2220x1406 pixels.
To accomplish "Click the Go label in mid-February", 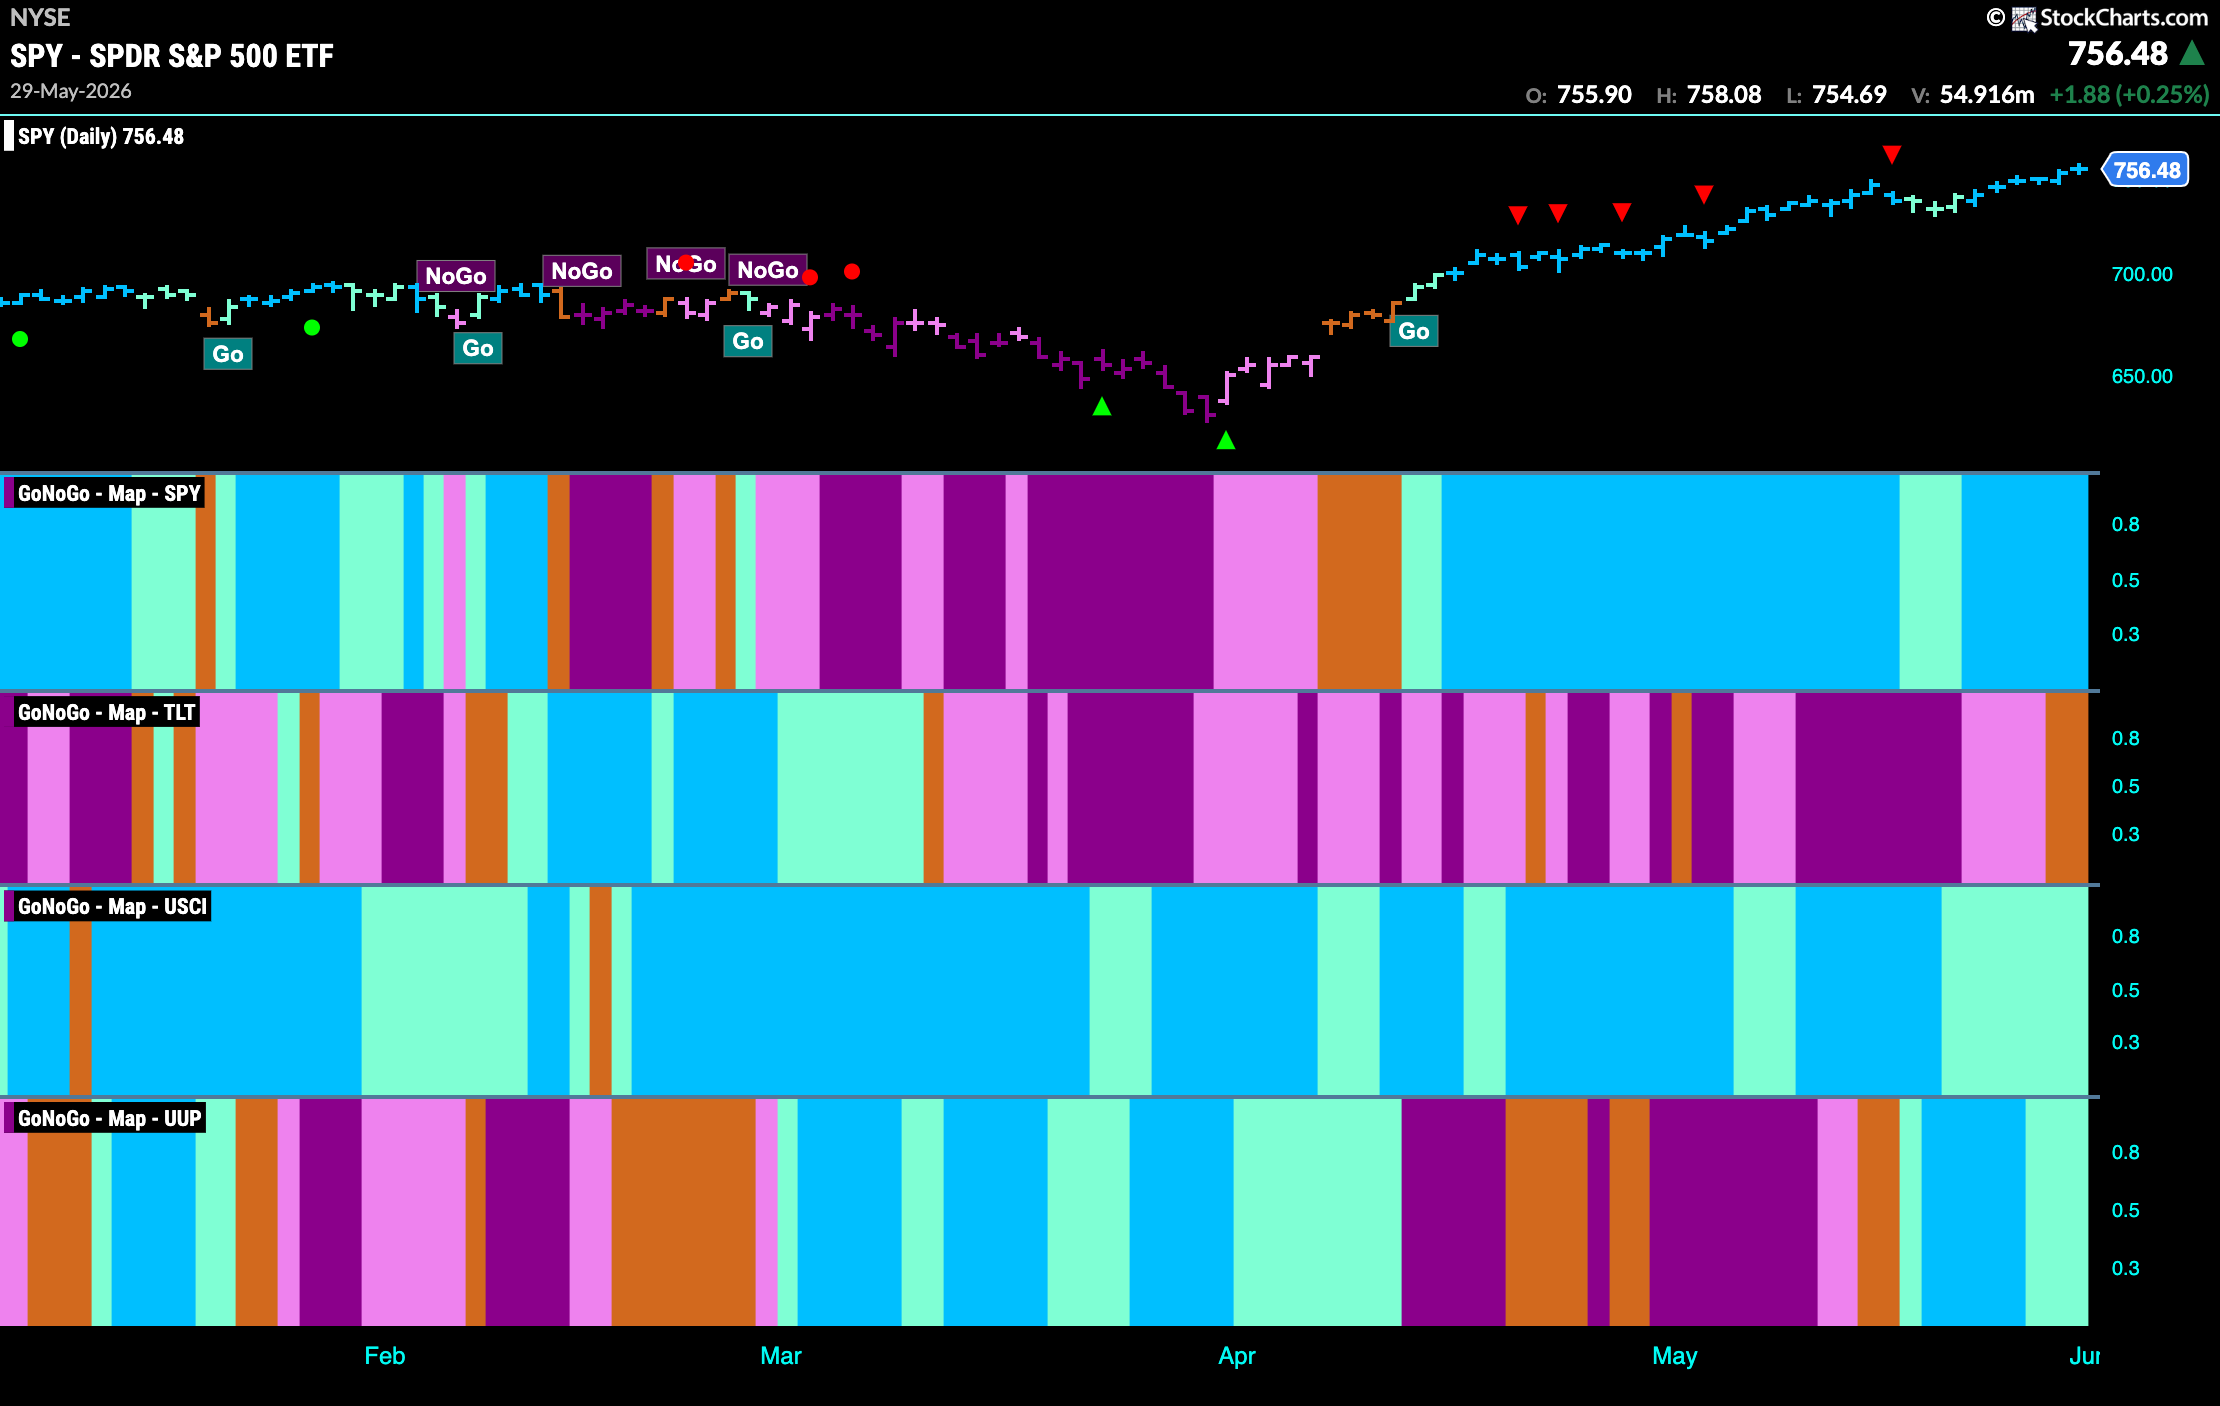I will coord(477,348).
